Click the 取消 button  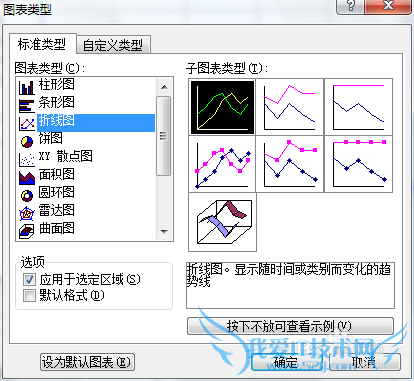pos(364,362)
